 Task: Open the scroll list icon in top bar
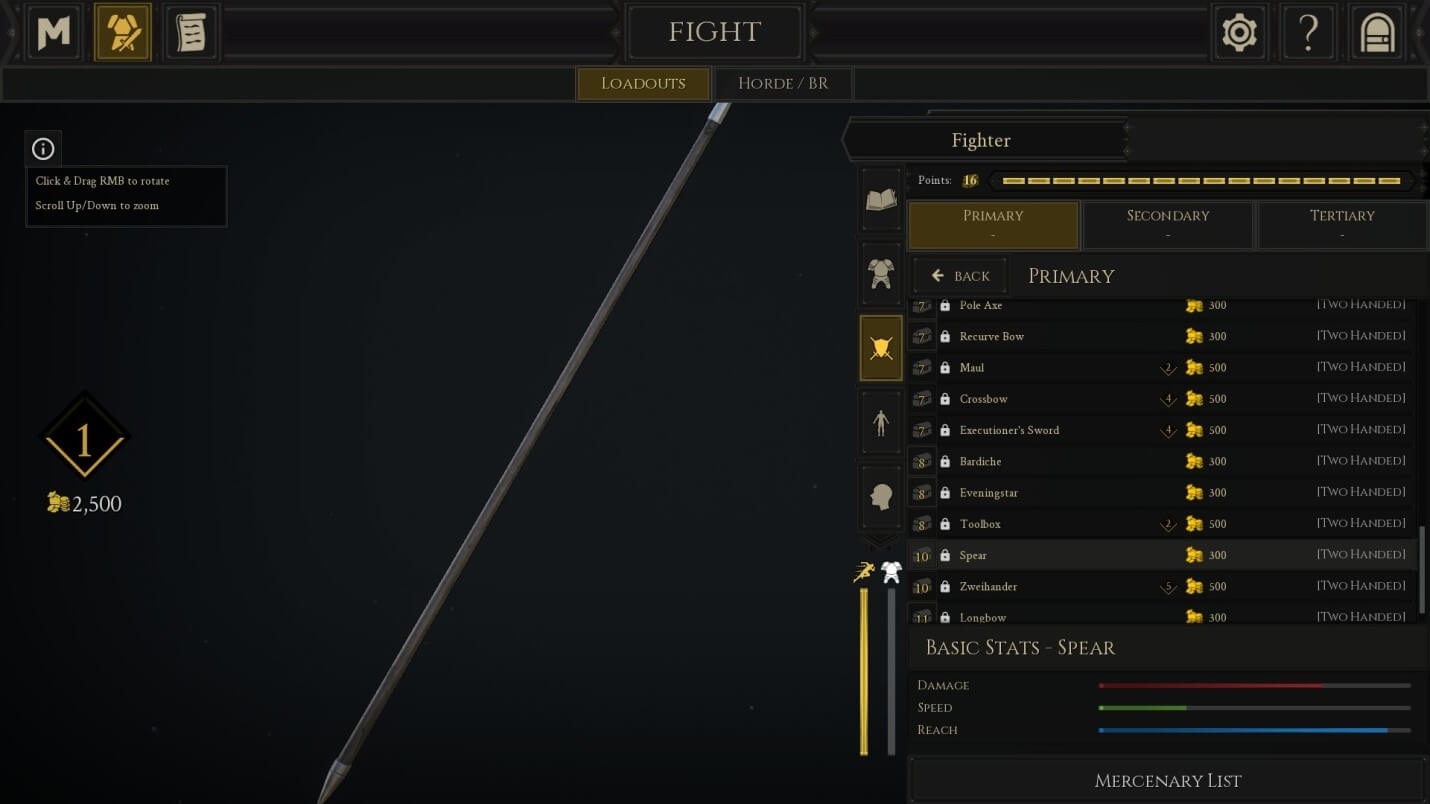[191, 33]
